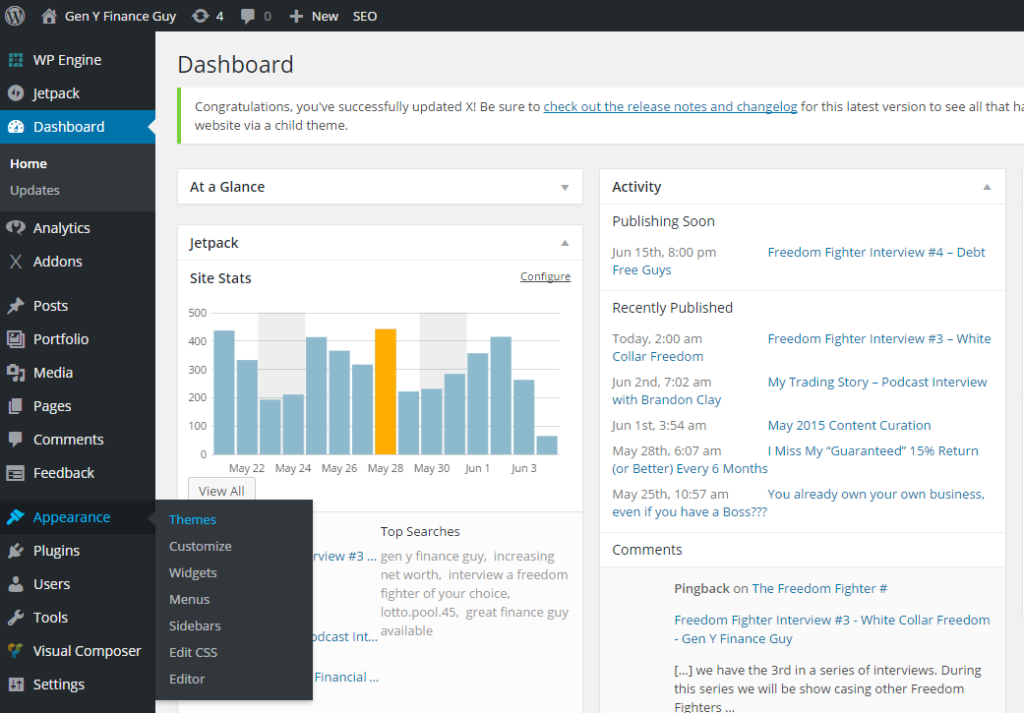The height and width of the screenshot is (713, 1024).
Task: Click the orange May 28 stats bar
Action: (385, 392)
